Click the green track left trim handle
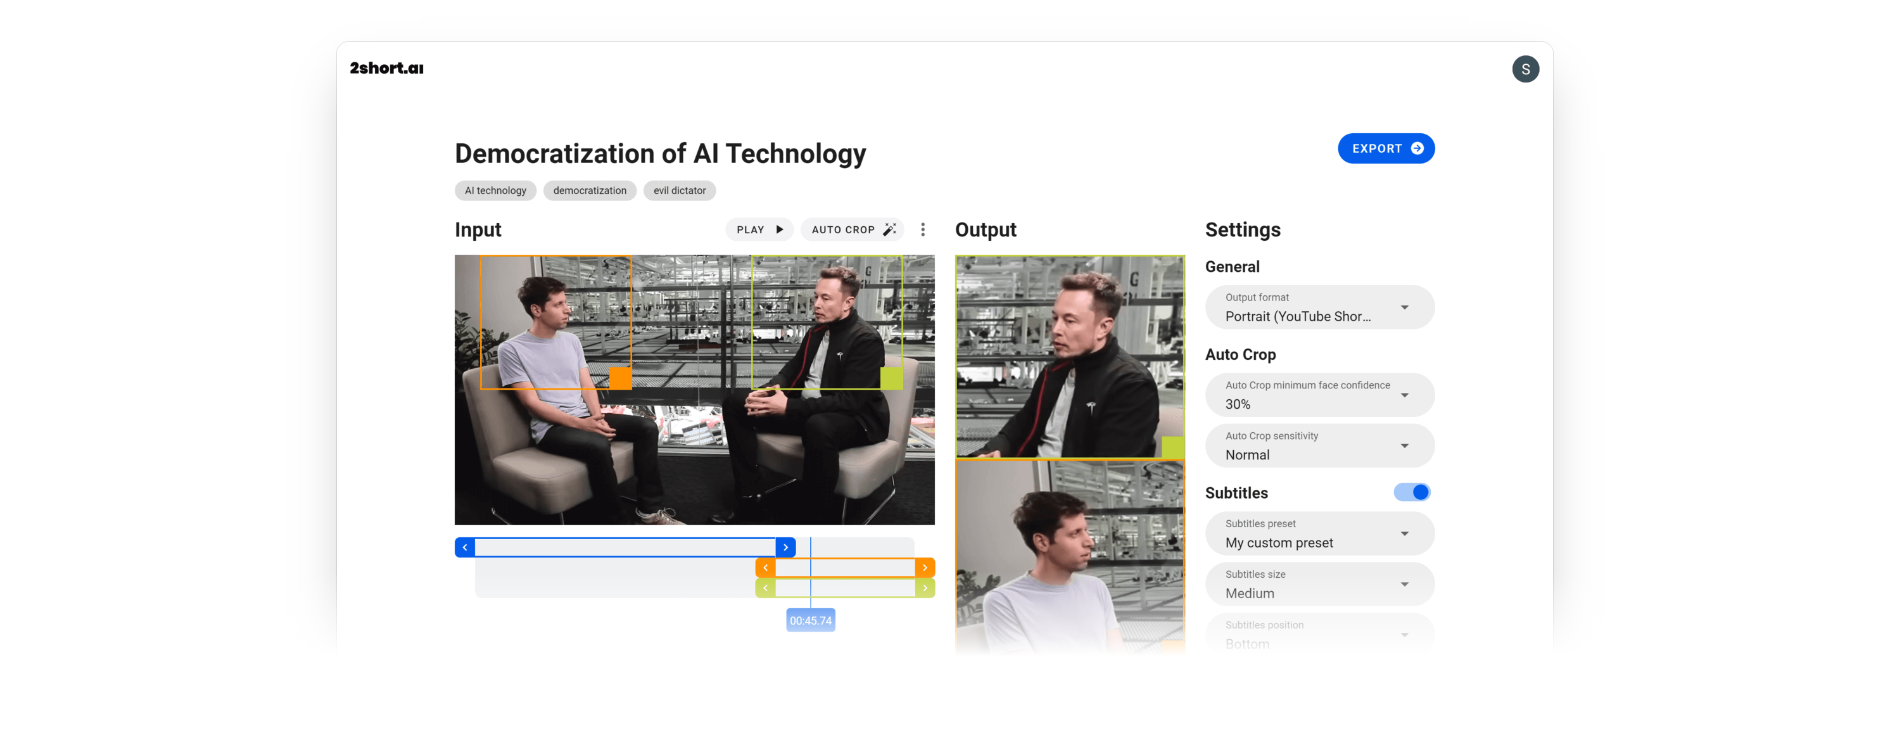1897x749 pixels. click(765, 588)
